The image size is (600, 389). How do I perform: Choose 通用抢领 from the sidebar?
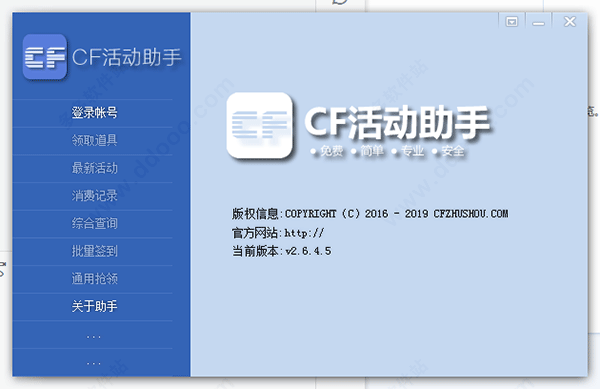(x=94, y=278)
